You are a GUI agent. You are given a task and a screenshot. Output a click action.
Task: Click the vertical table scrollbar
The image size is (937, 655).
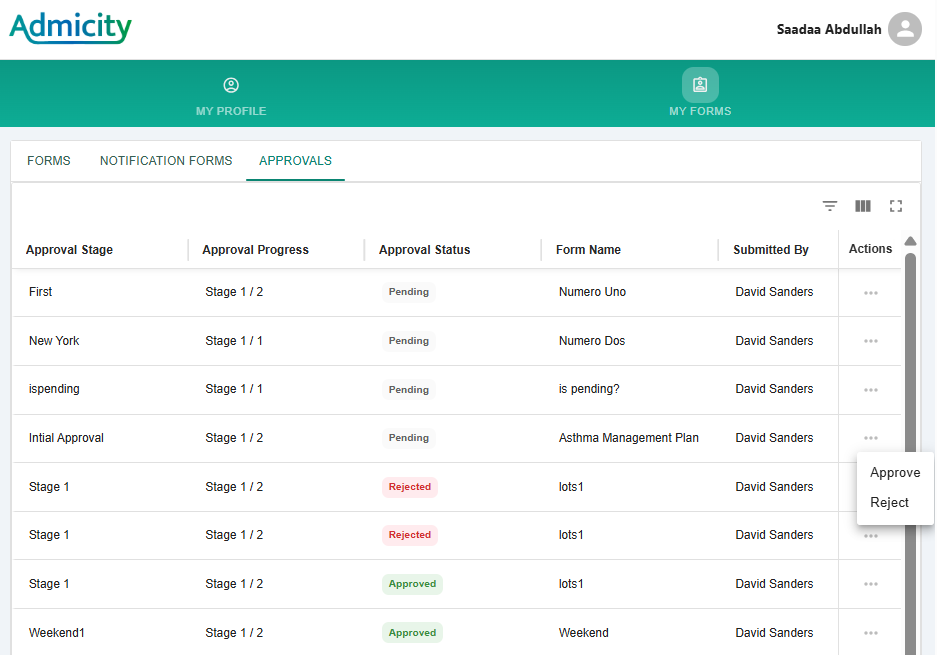click(x=910, y=450)
